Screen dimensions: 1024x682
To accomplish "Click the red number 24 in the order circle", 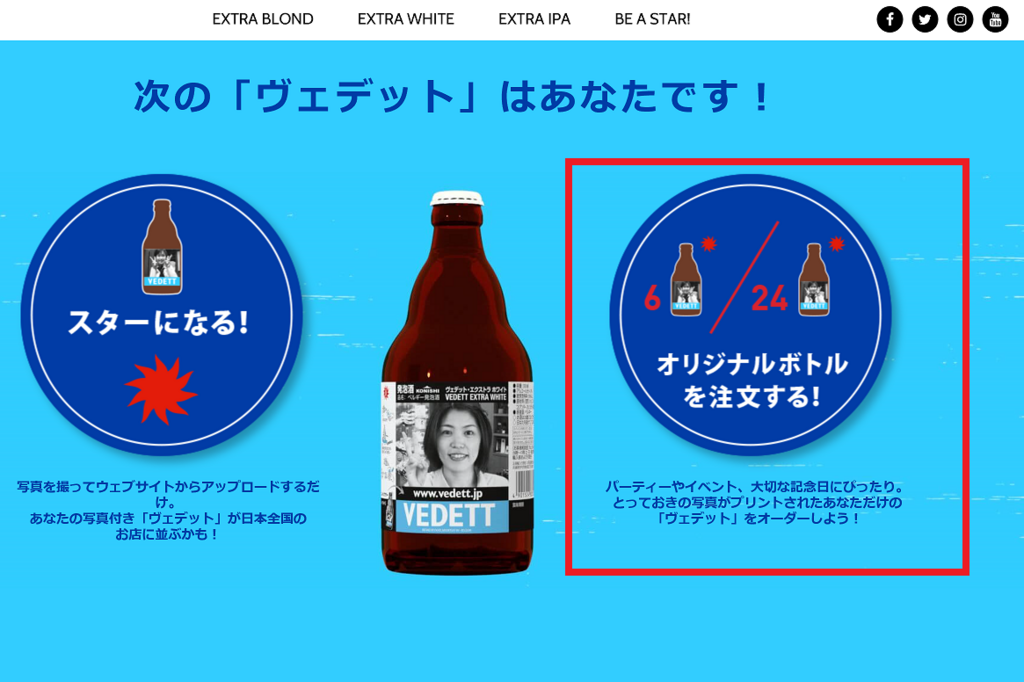I will [769, 299].
